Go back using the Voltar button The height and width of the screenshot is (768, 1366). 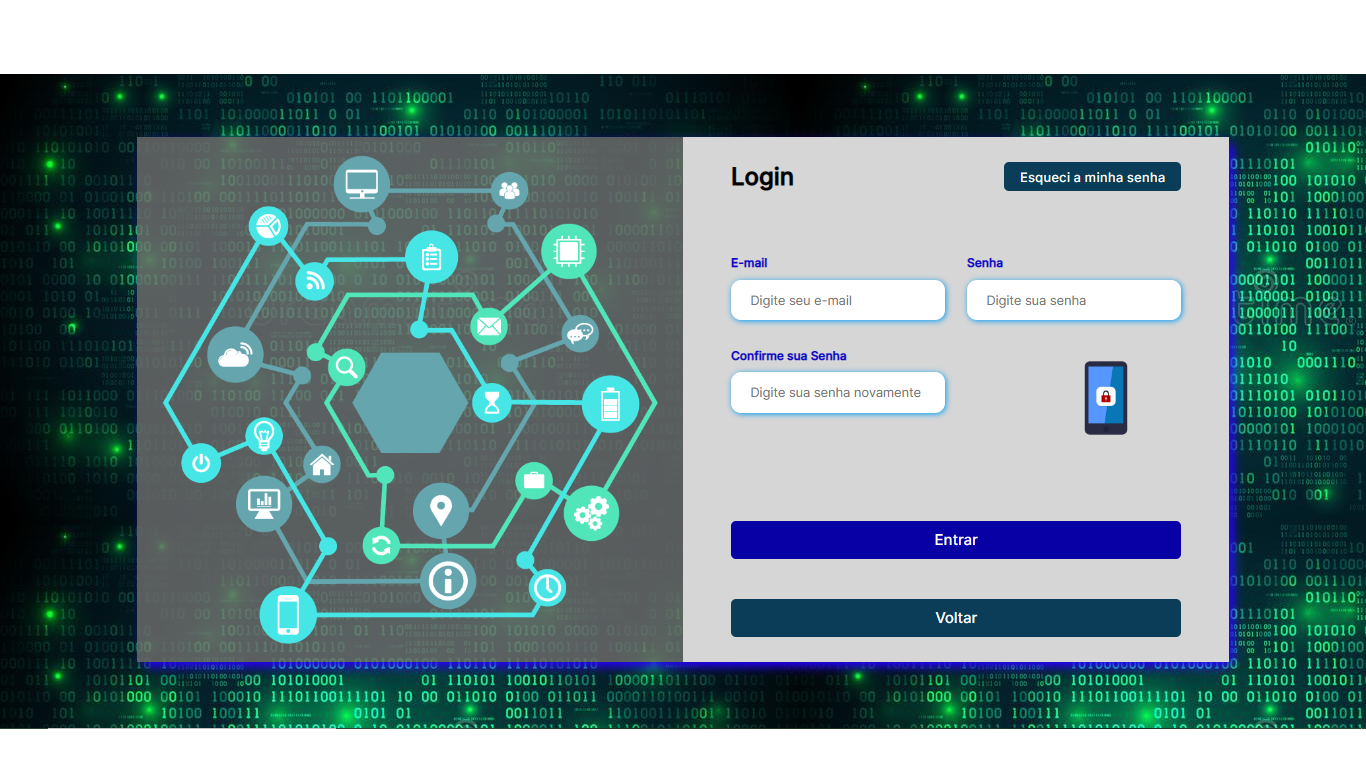coord(956,618)
